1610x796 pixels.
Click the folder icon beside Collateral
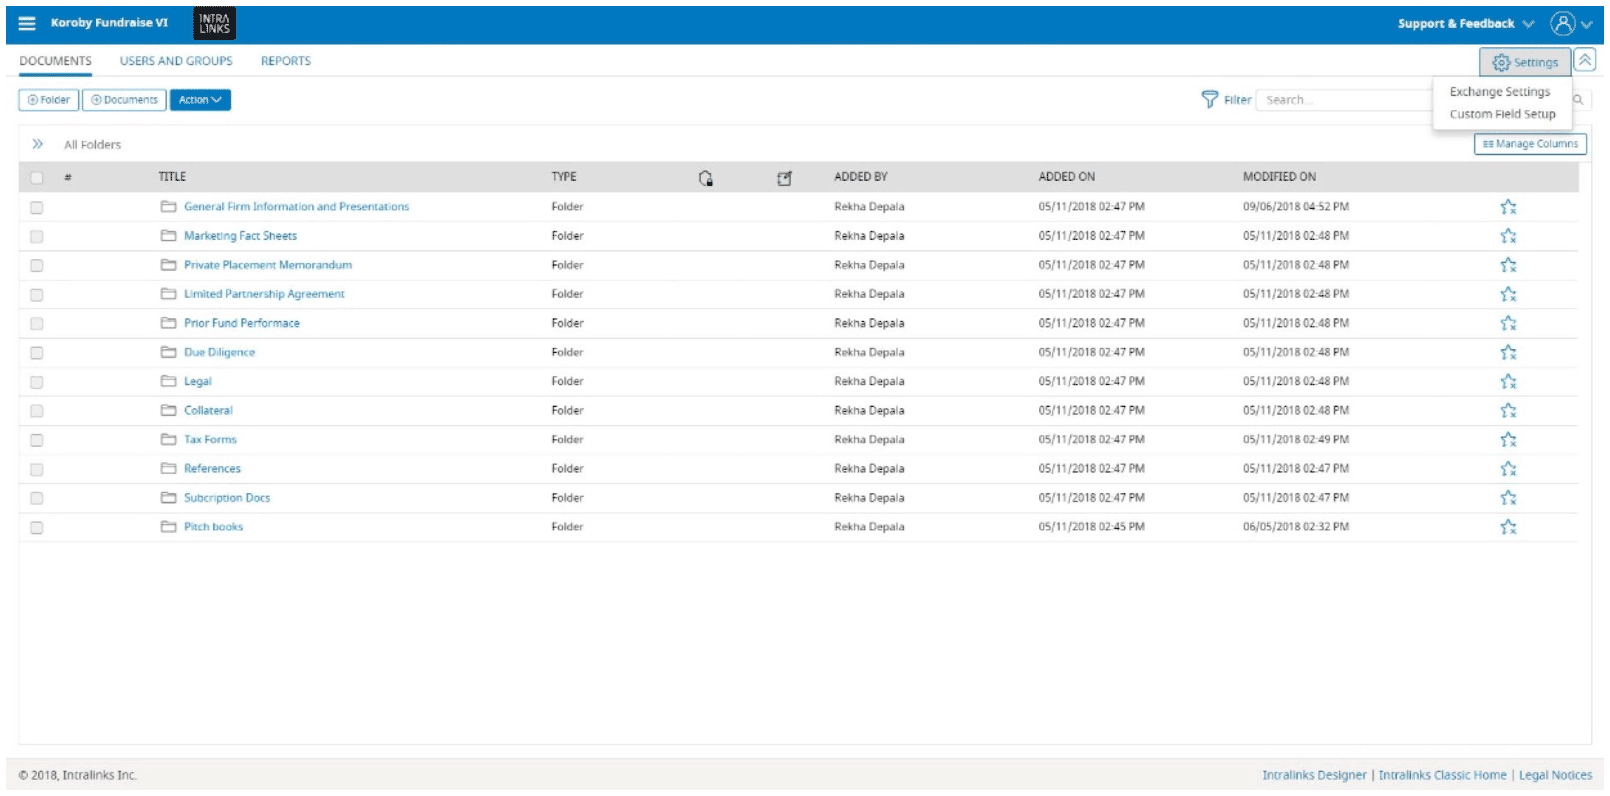pyautogui.click(x=168, y=410)
